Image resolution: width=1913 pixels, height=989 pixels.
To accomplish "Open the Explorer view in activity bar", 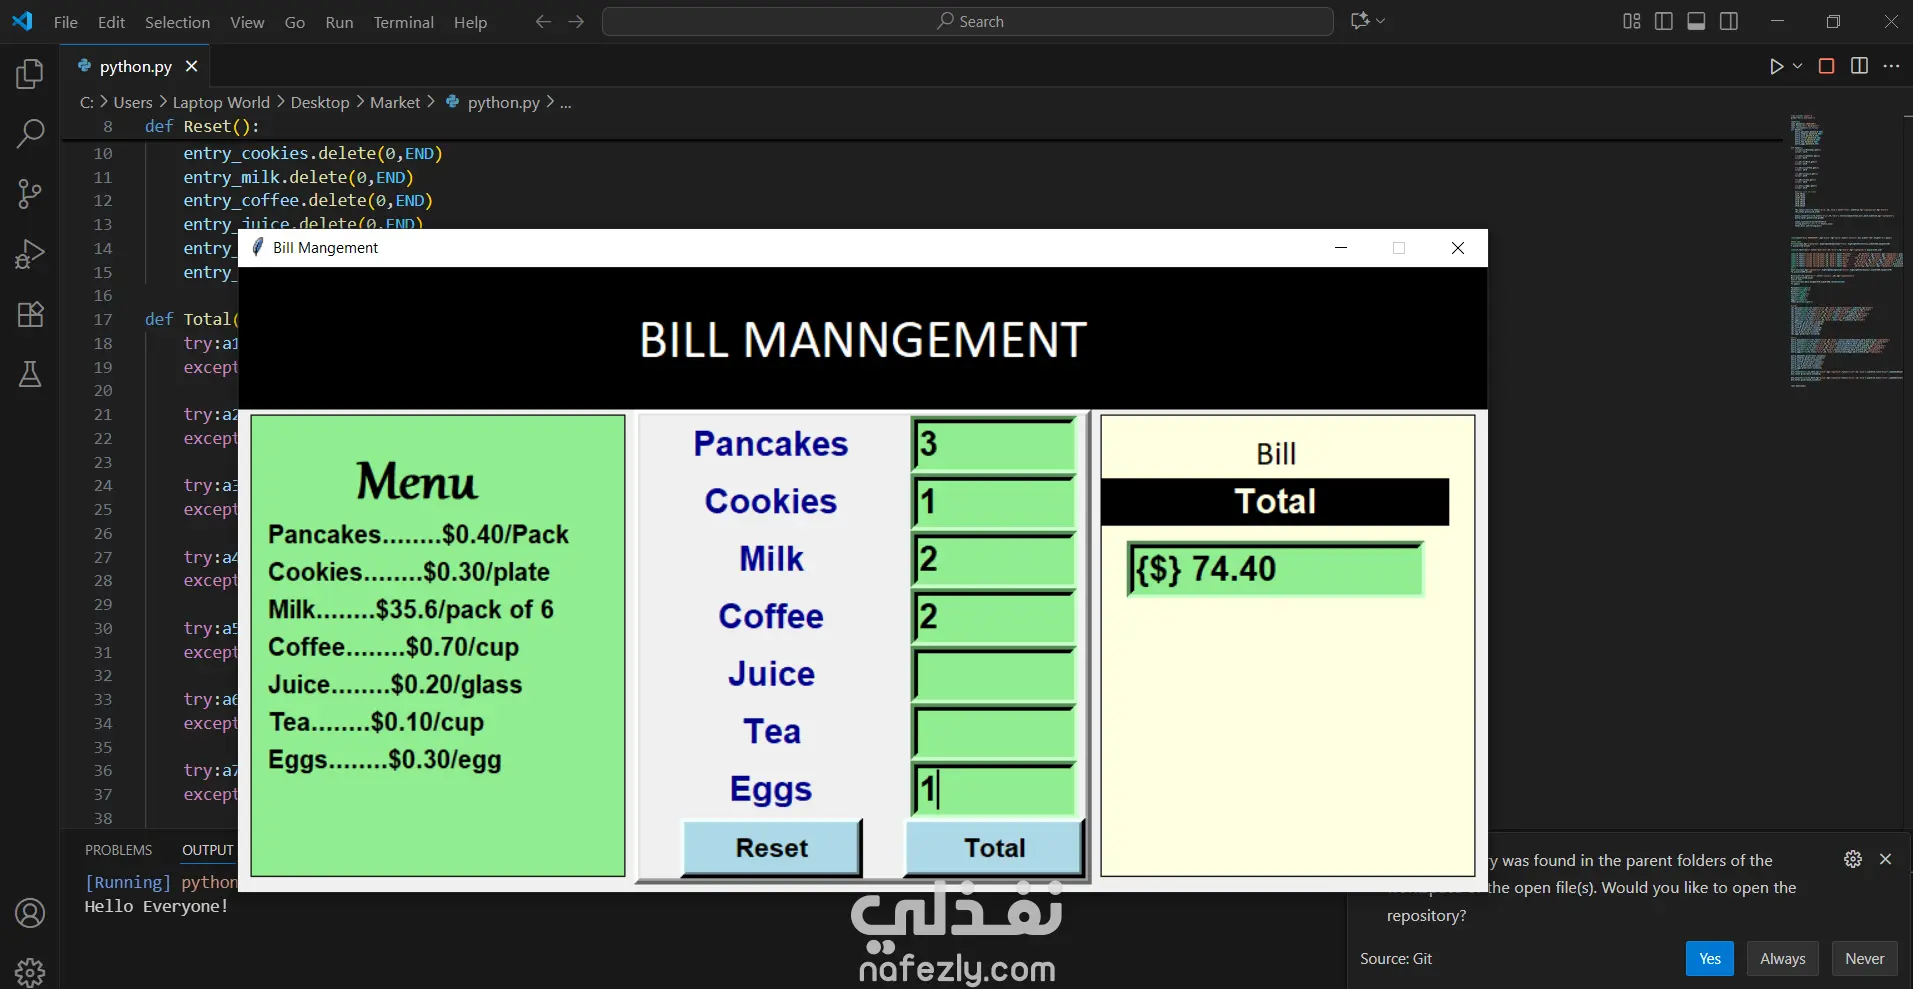I will [x=30, y=74].
